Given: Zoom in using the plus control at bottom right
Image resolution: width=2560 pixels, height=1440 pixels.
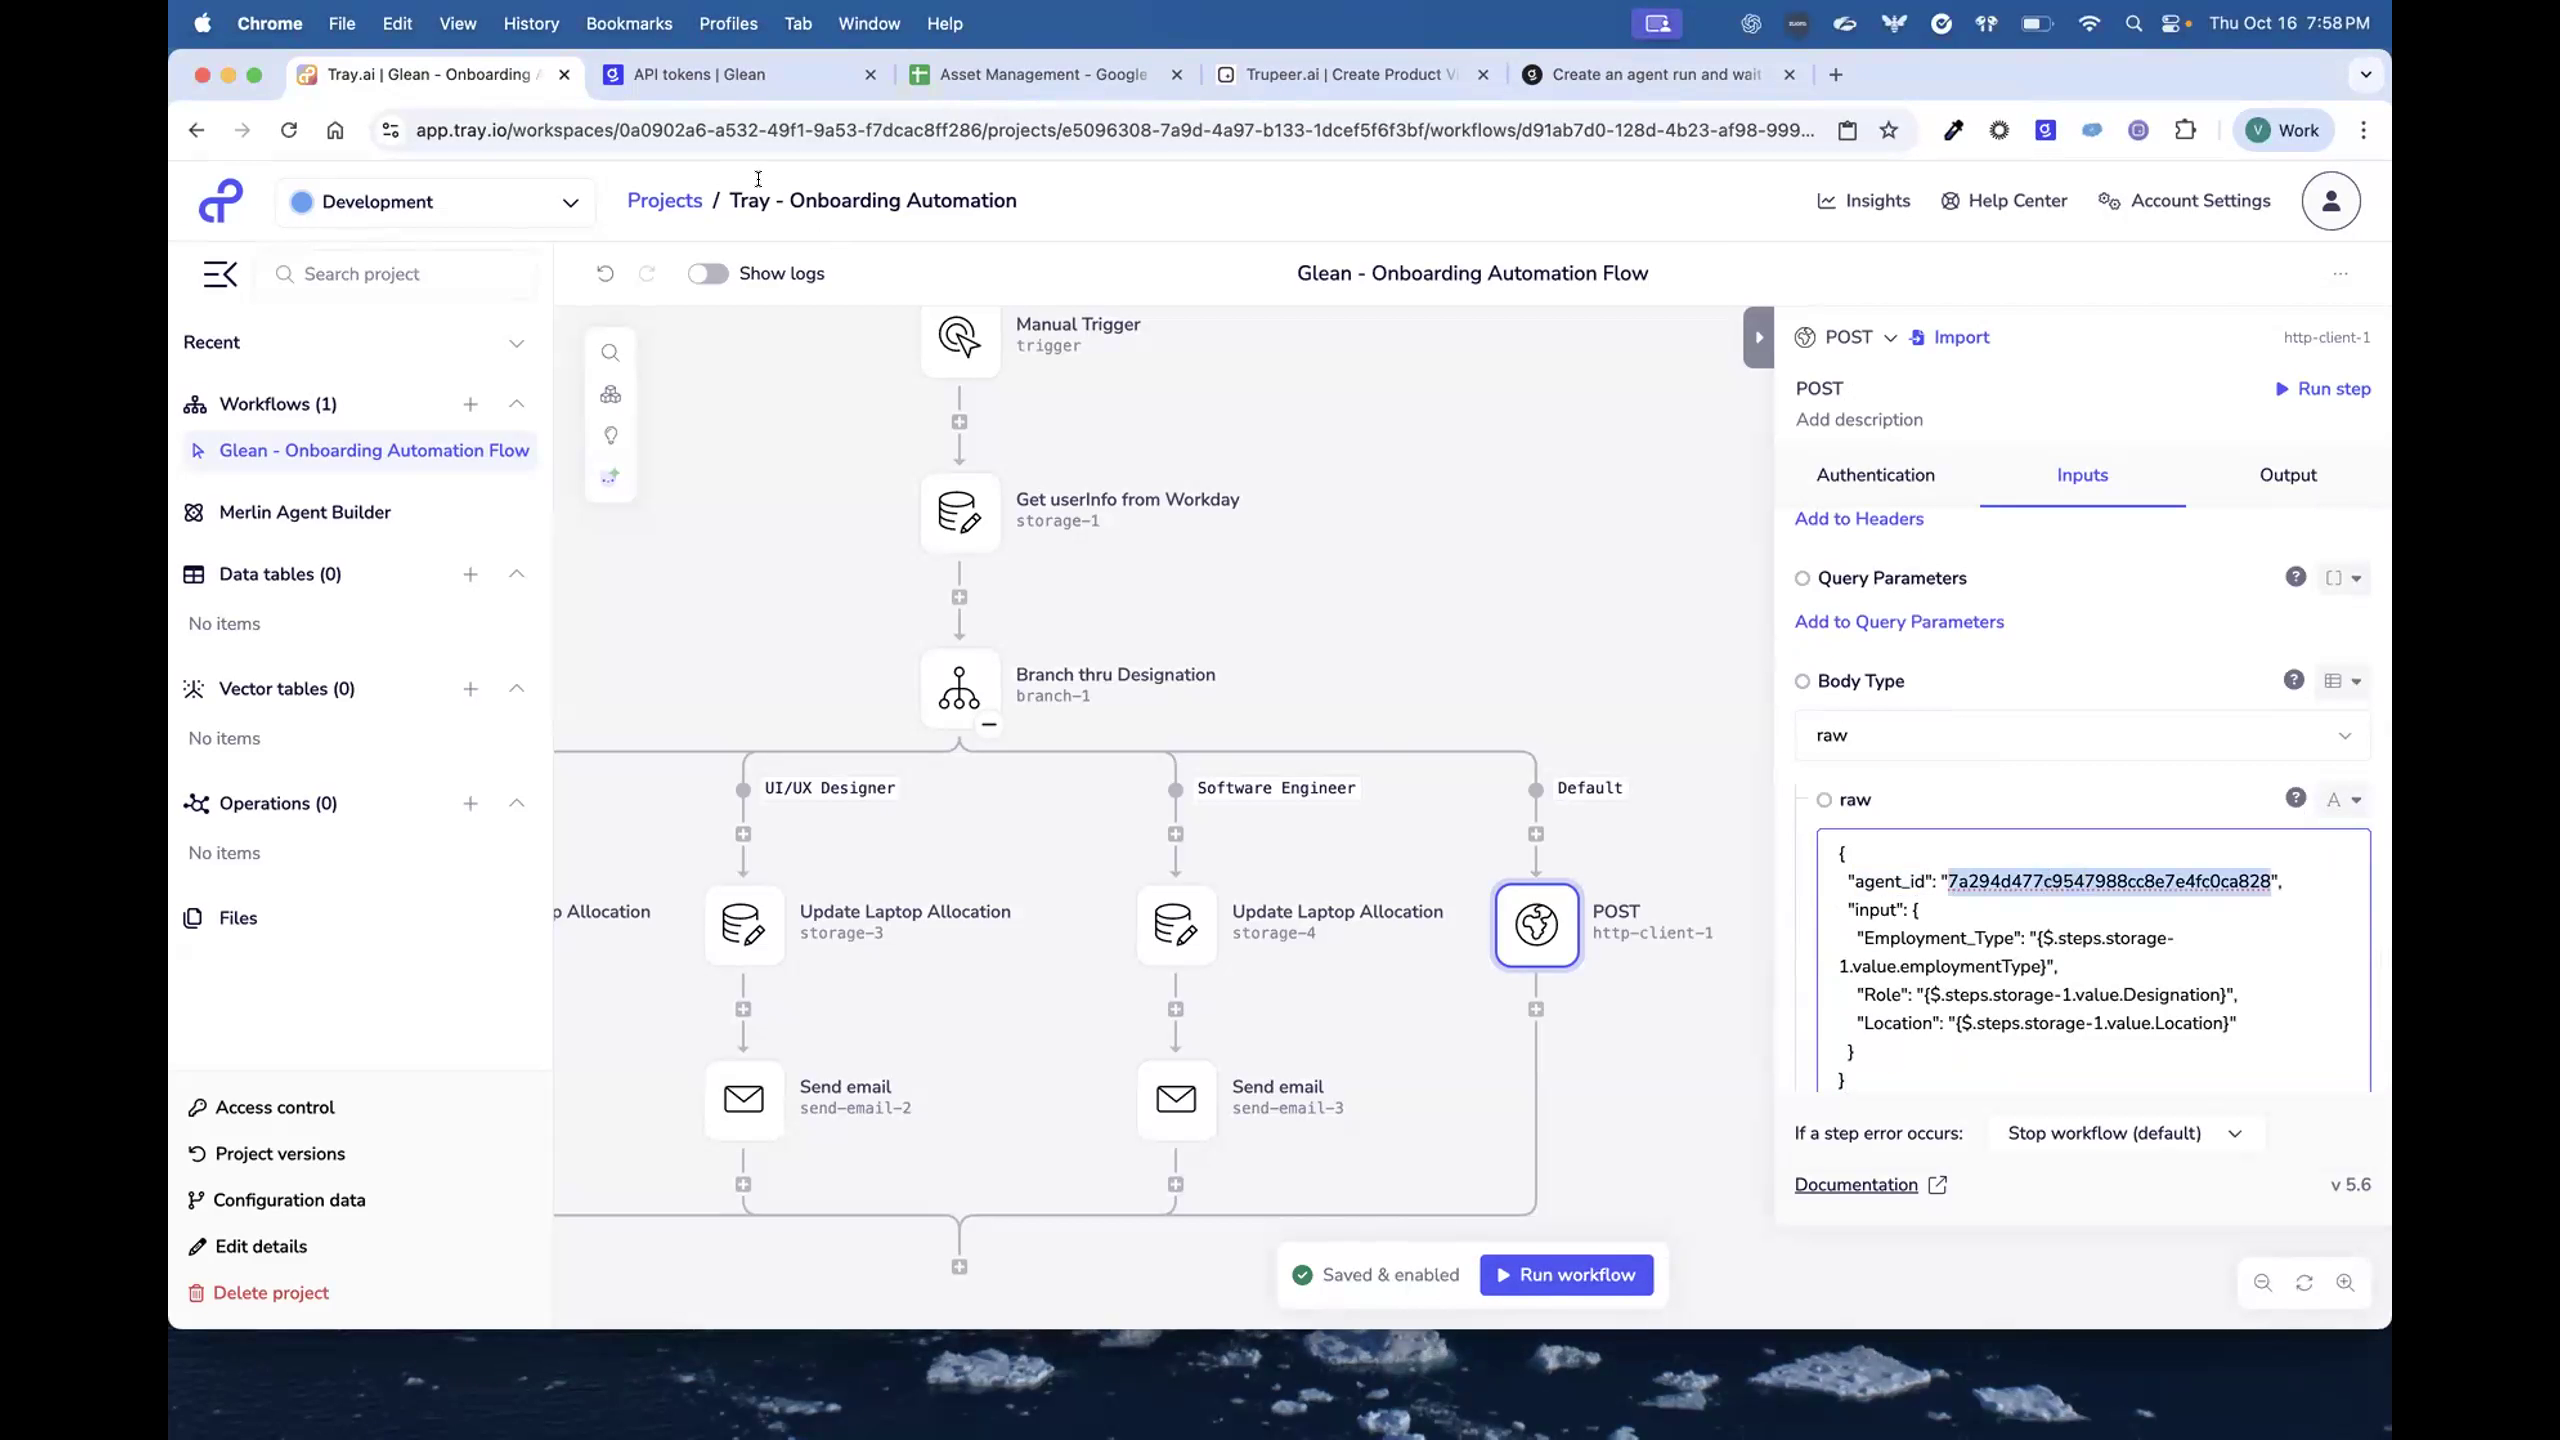Looking at the screenshot, I should (2346, 1283).
